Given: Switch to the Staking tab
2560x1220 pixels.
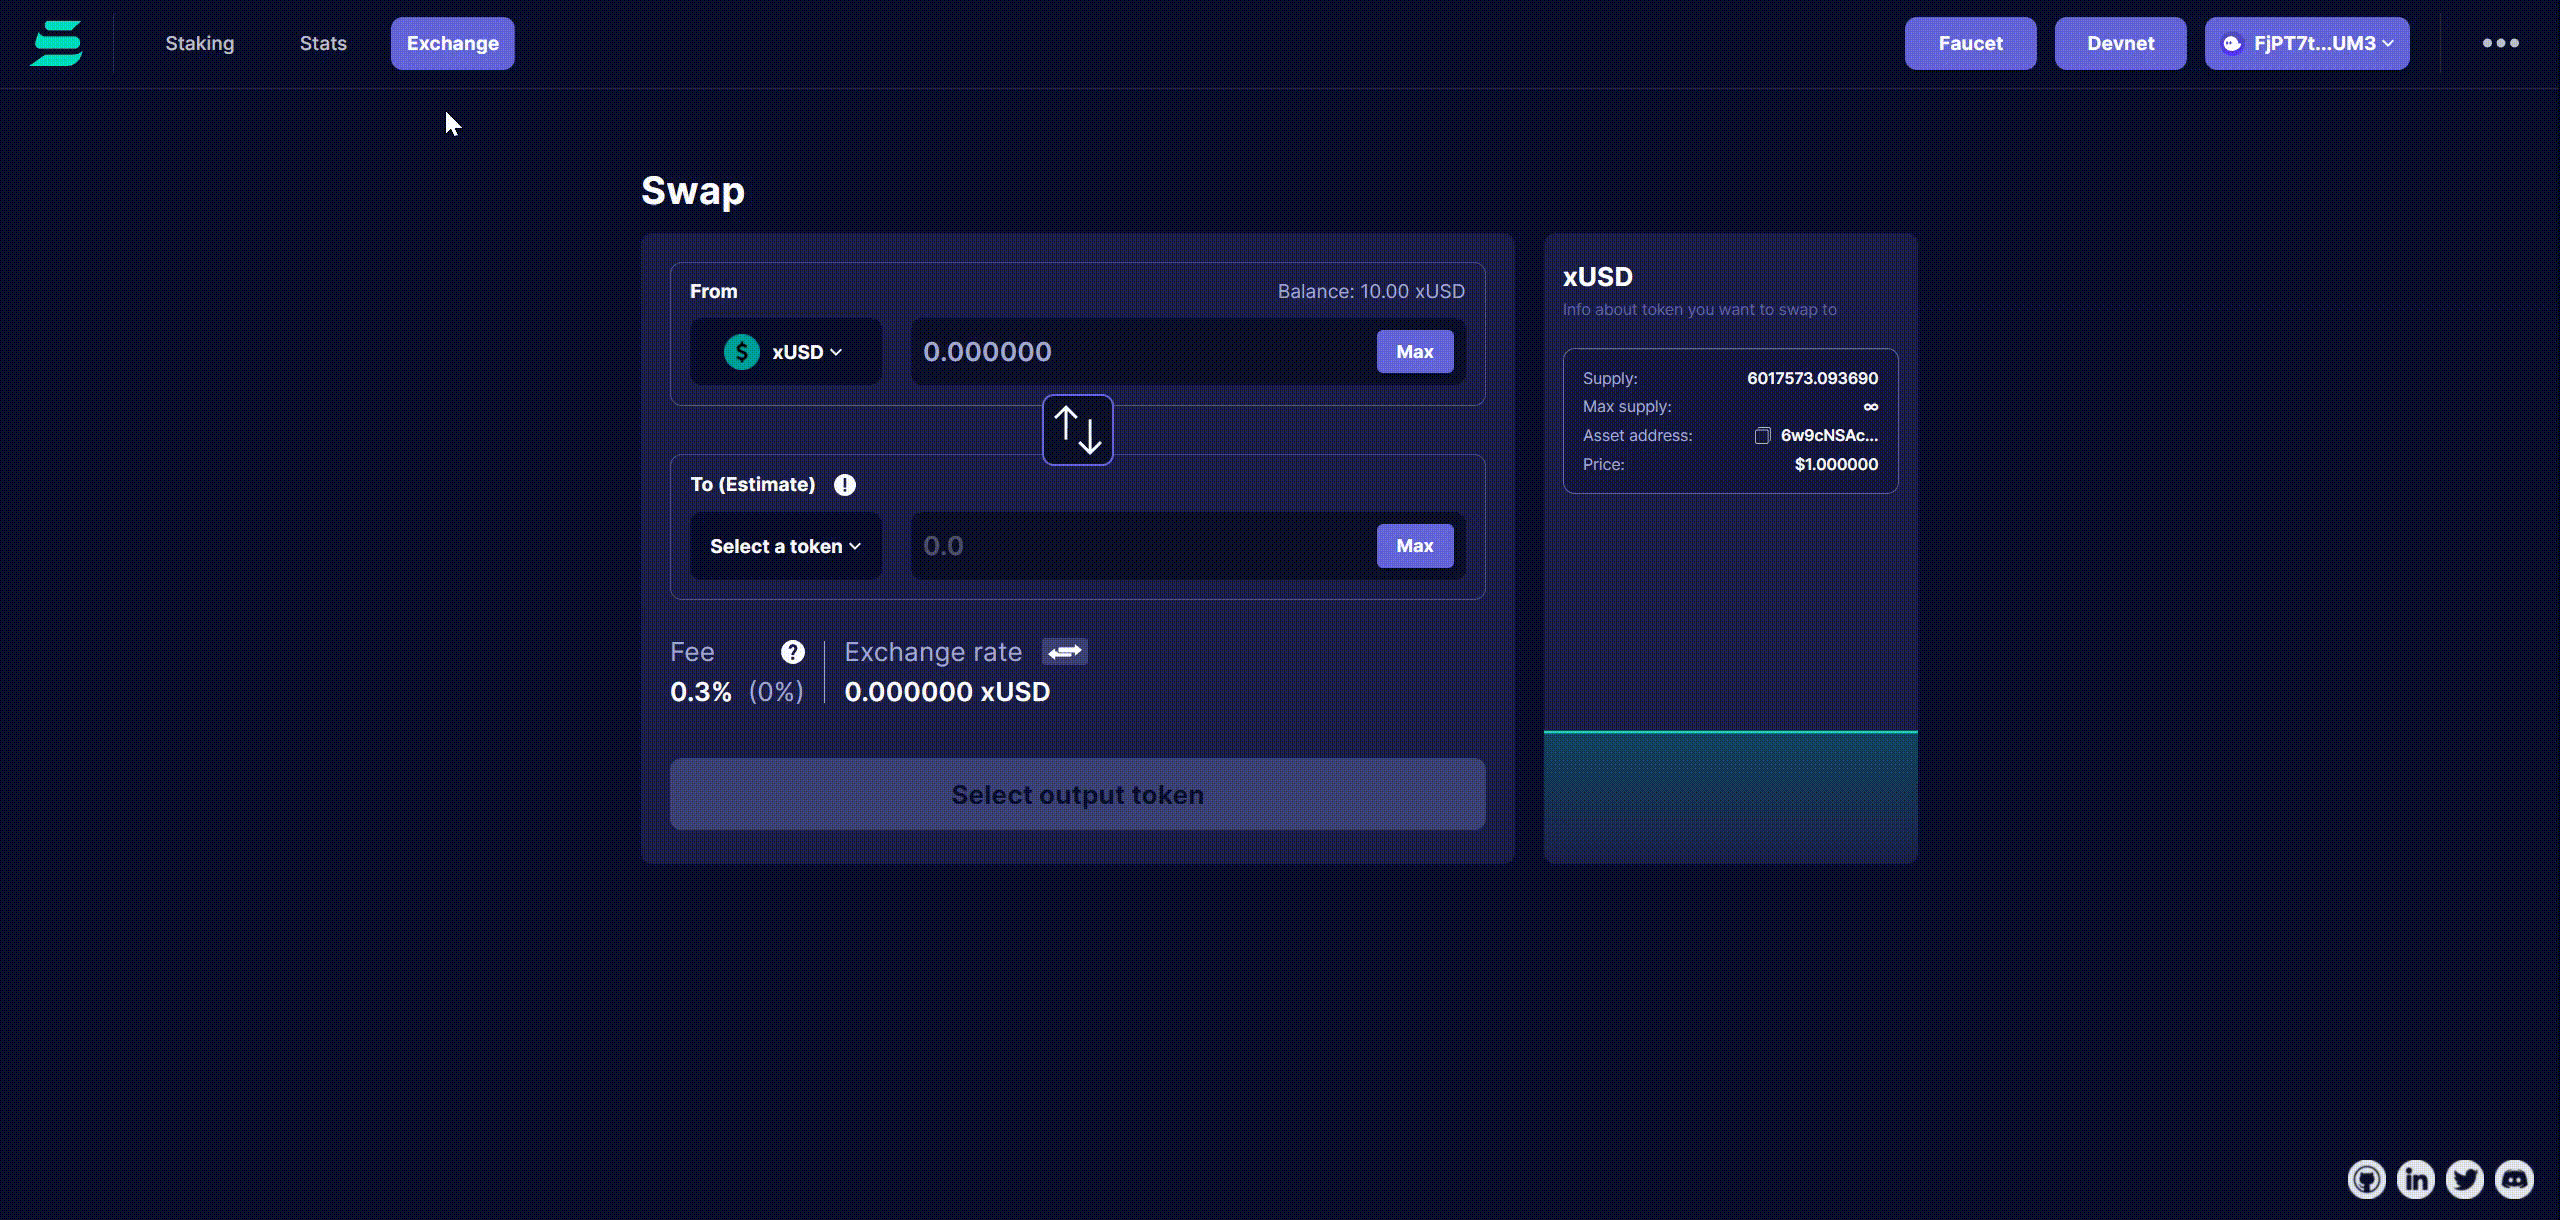Looking at the screenshot, I should click(199, 42).
